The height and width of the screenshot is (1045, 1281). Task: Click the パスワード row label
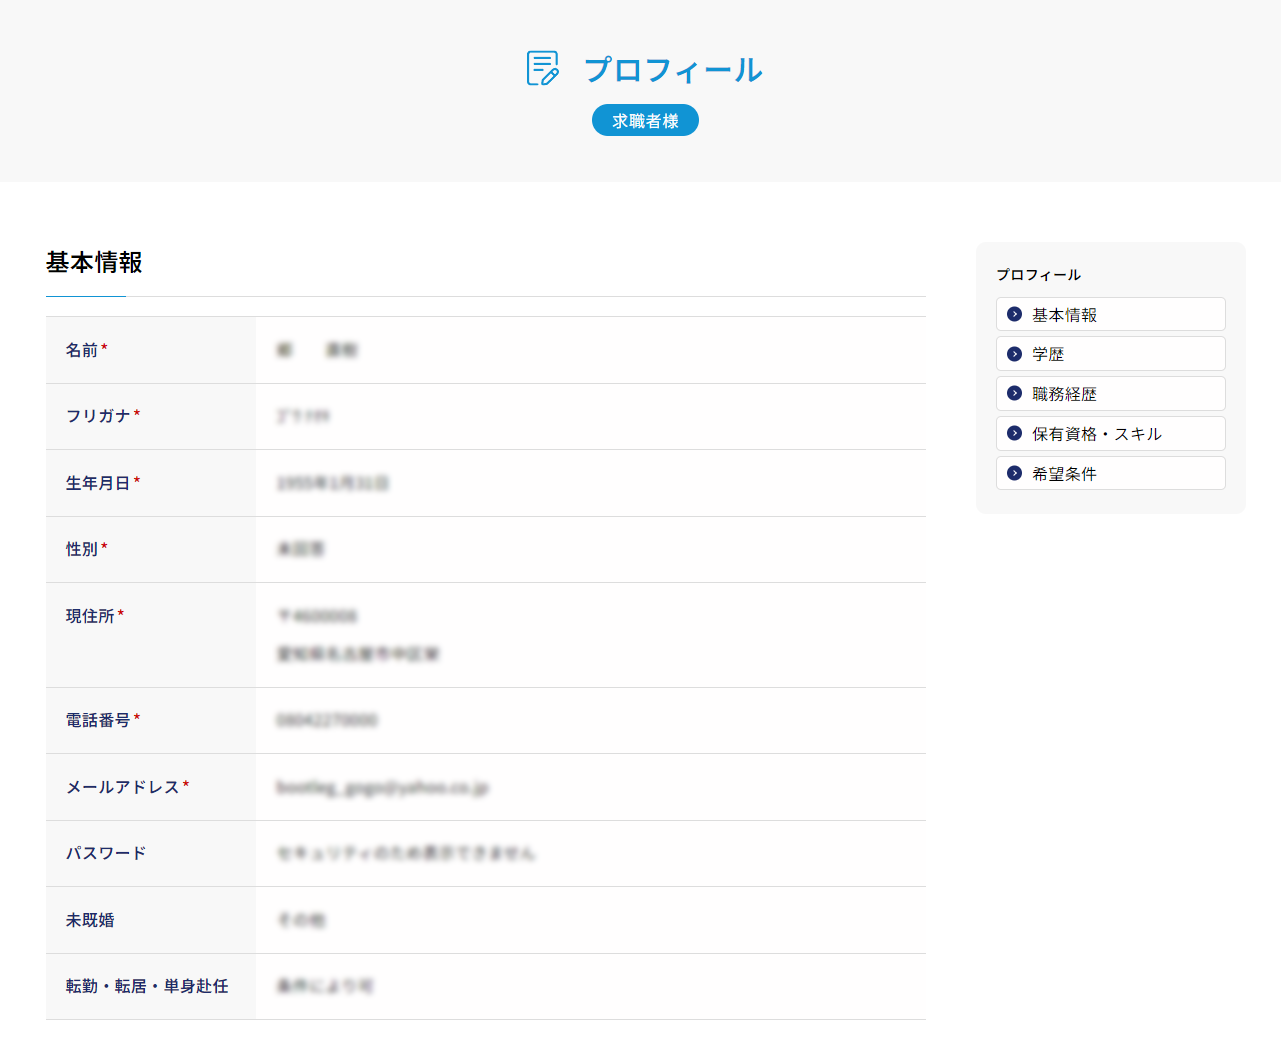click(106, 853)
